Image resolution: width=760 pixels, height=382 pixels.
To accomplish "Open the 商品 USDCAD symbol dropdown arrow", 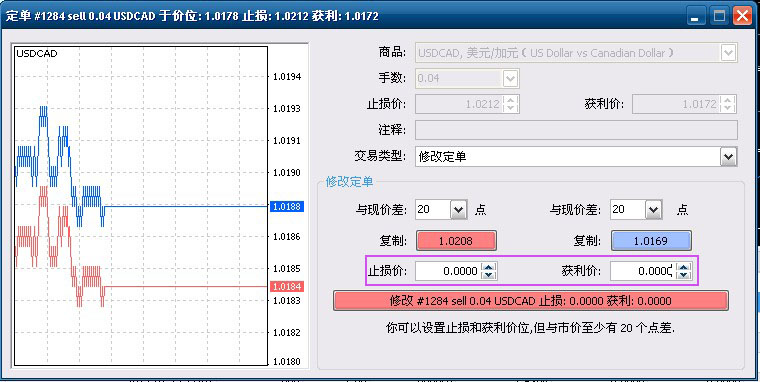I will tap(728, 53).
